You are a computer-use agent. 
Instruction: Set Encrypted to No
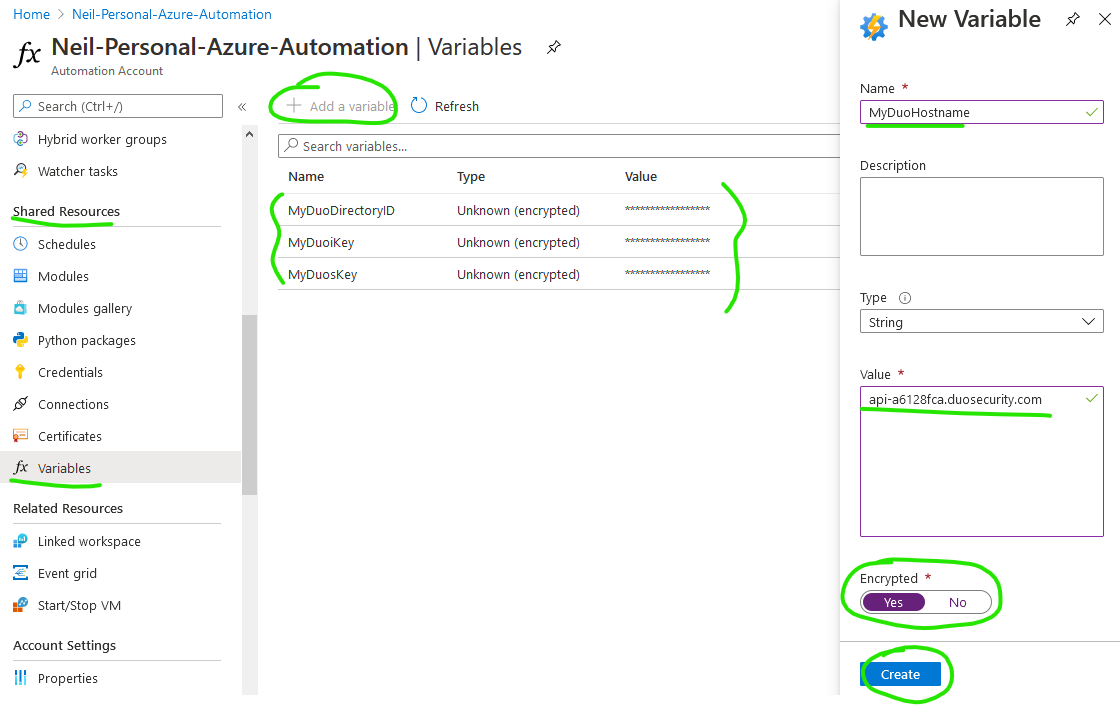click(957, 602)
